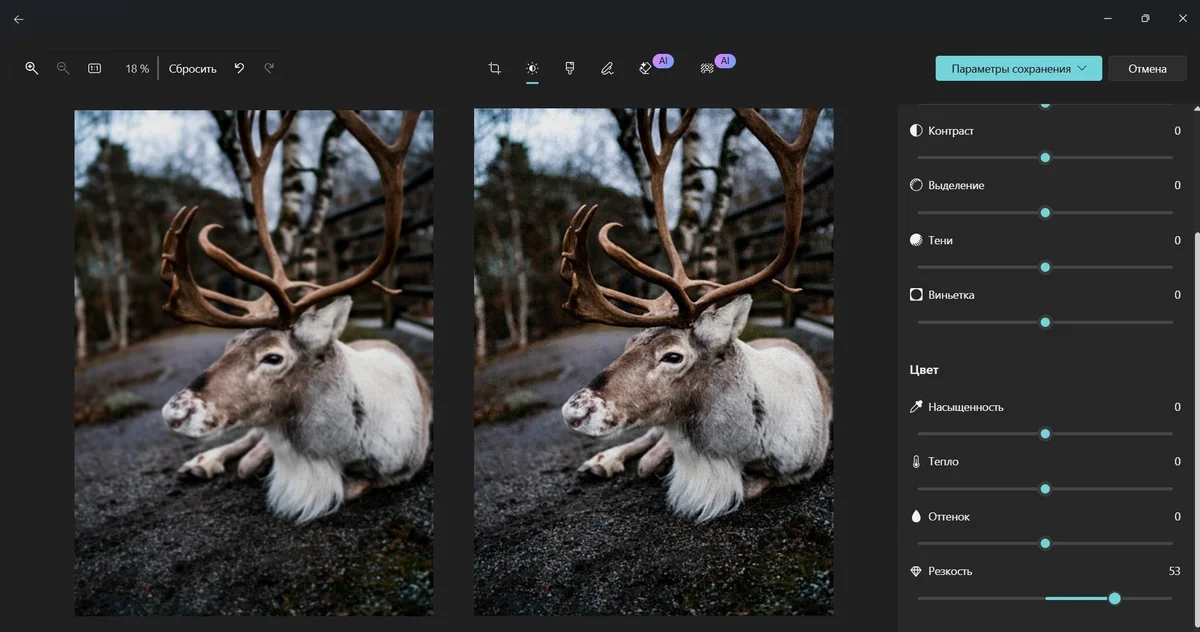The image size is (1200, 632).
Task: Click the Резкость slider handle
Action: 1114,598
